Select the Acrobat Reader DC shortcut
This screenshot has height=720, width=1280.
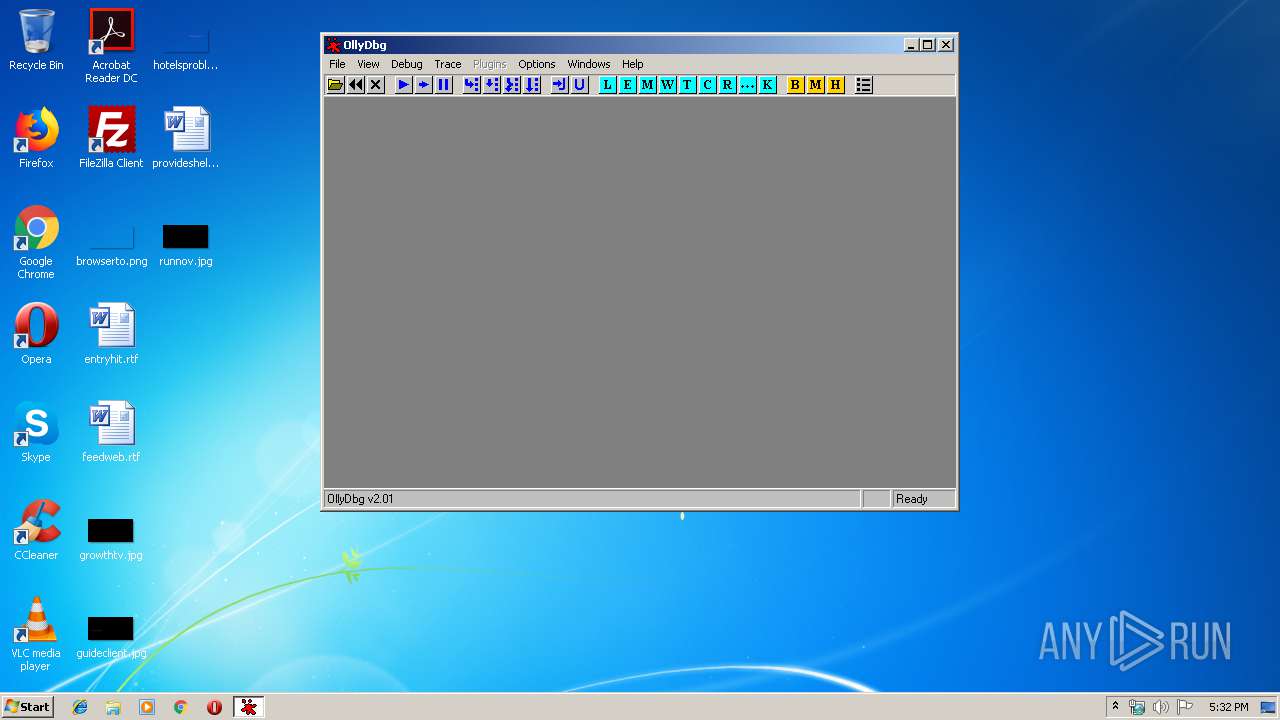point(111,46)
